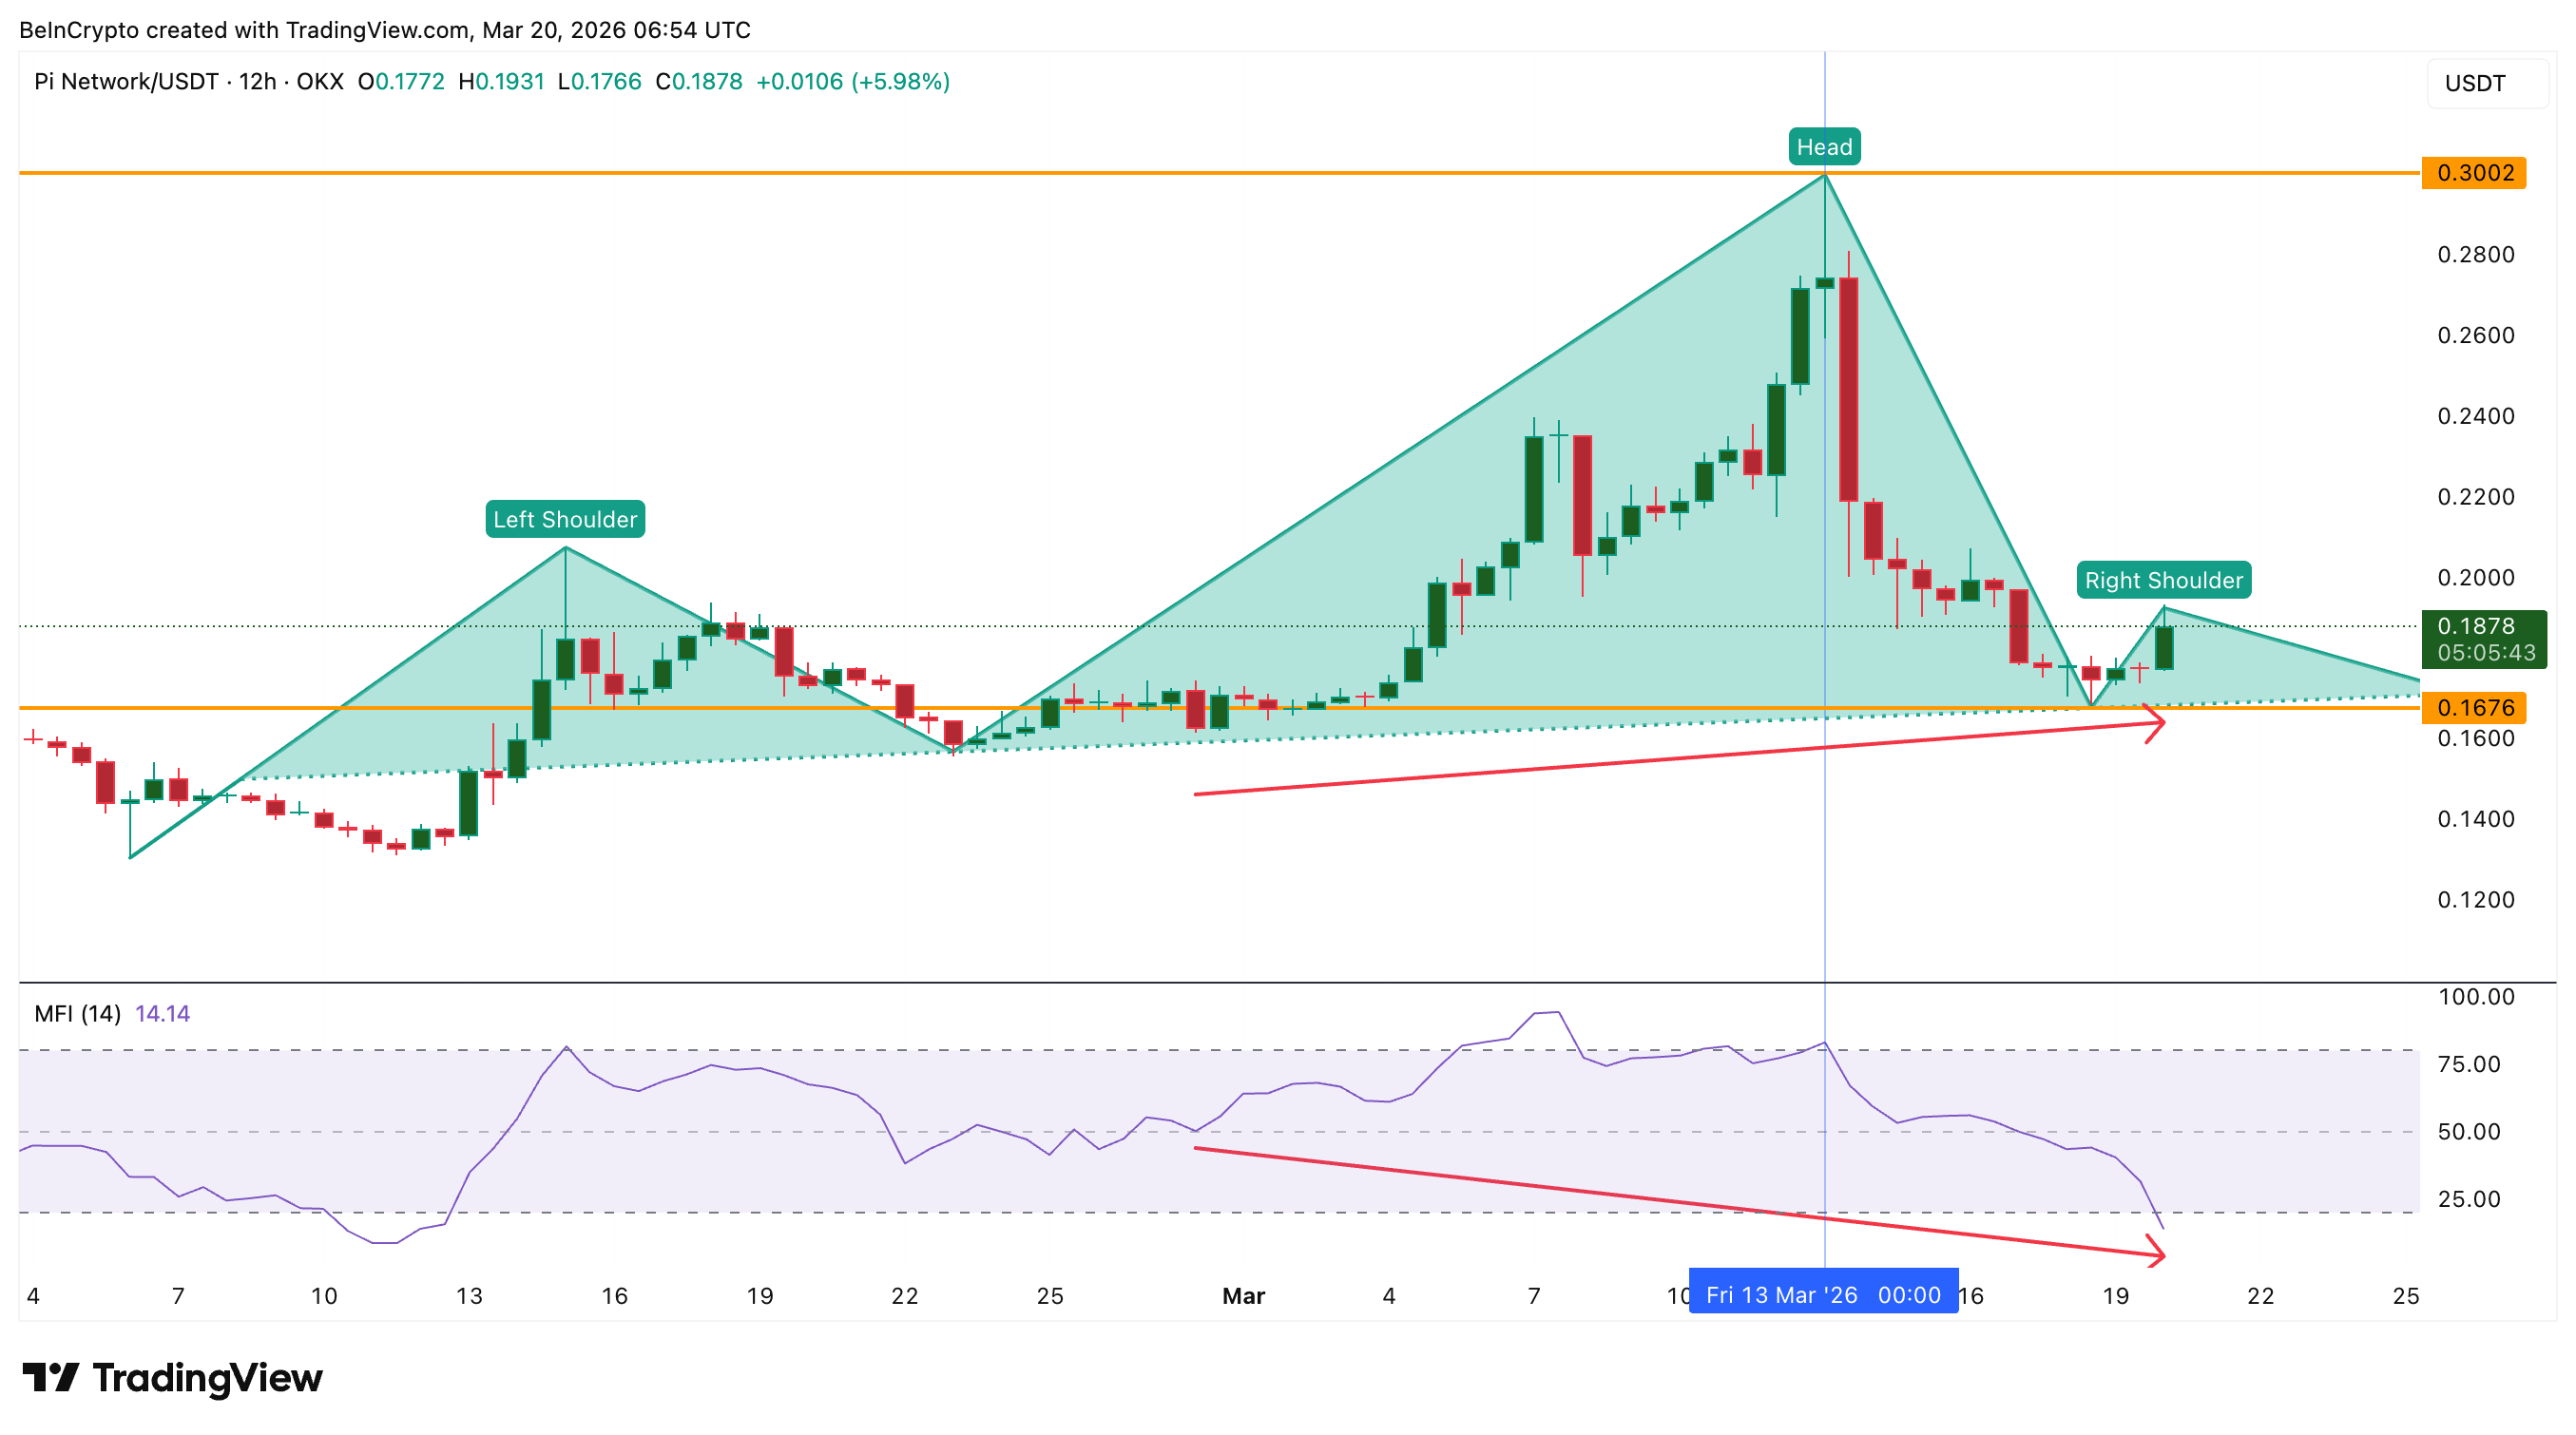
Task: Click the Left Shoulder label
Action: pyautogui.click(x=565, y=519)
